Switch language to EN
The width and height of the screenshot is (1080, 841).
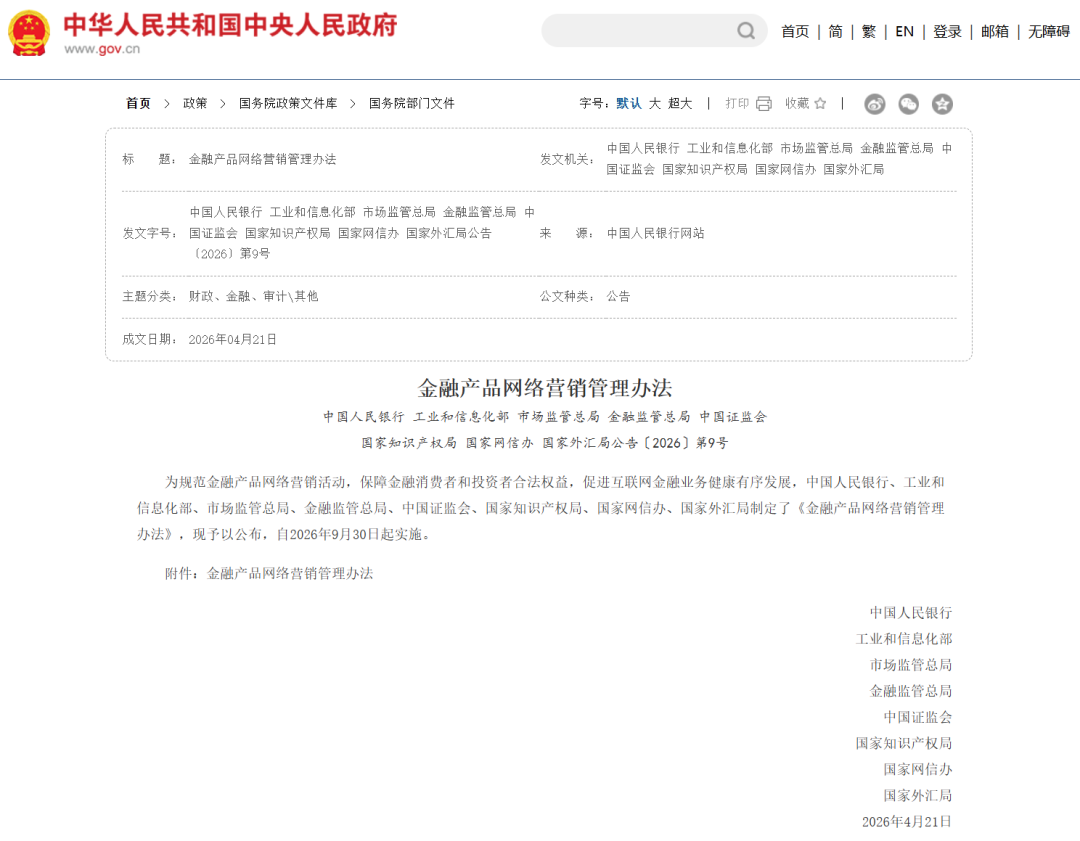click(904, 32)
